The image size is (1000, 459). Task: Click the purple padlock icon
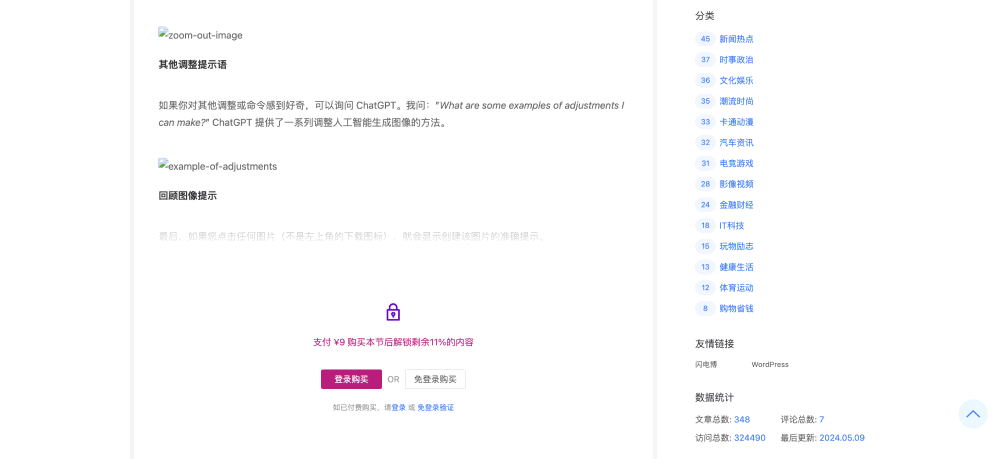click(x=393, y=312)
